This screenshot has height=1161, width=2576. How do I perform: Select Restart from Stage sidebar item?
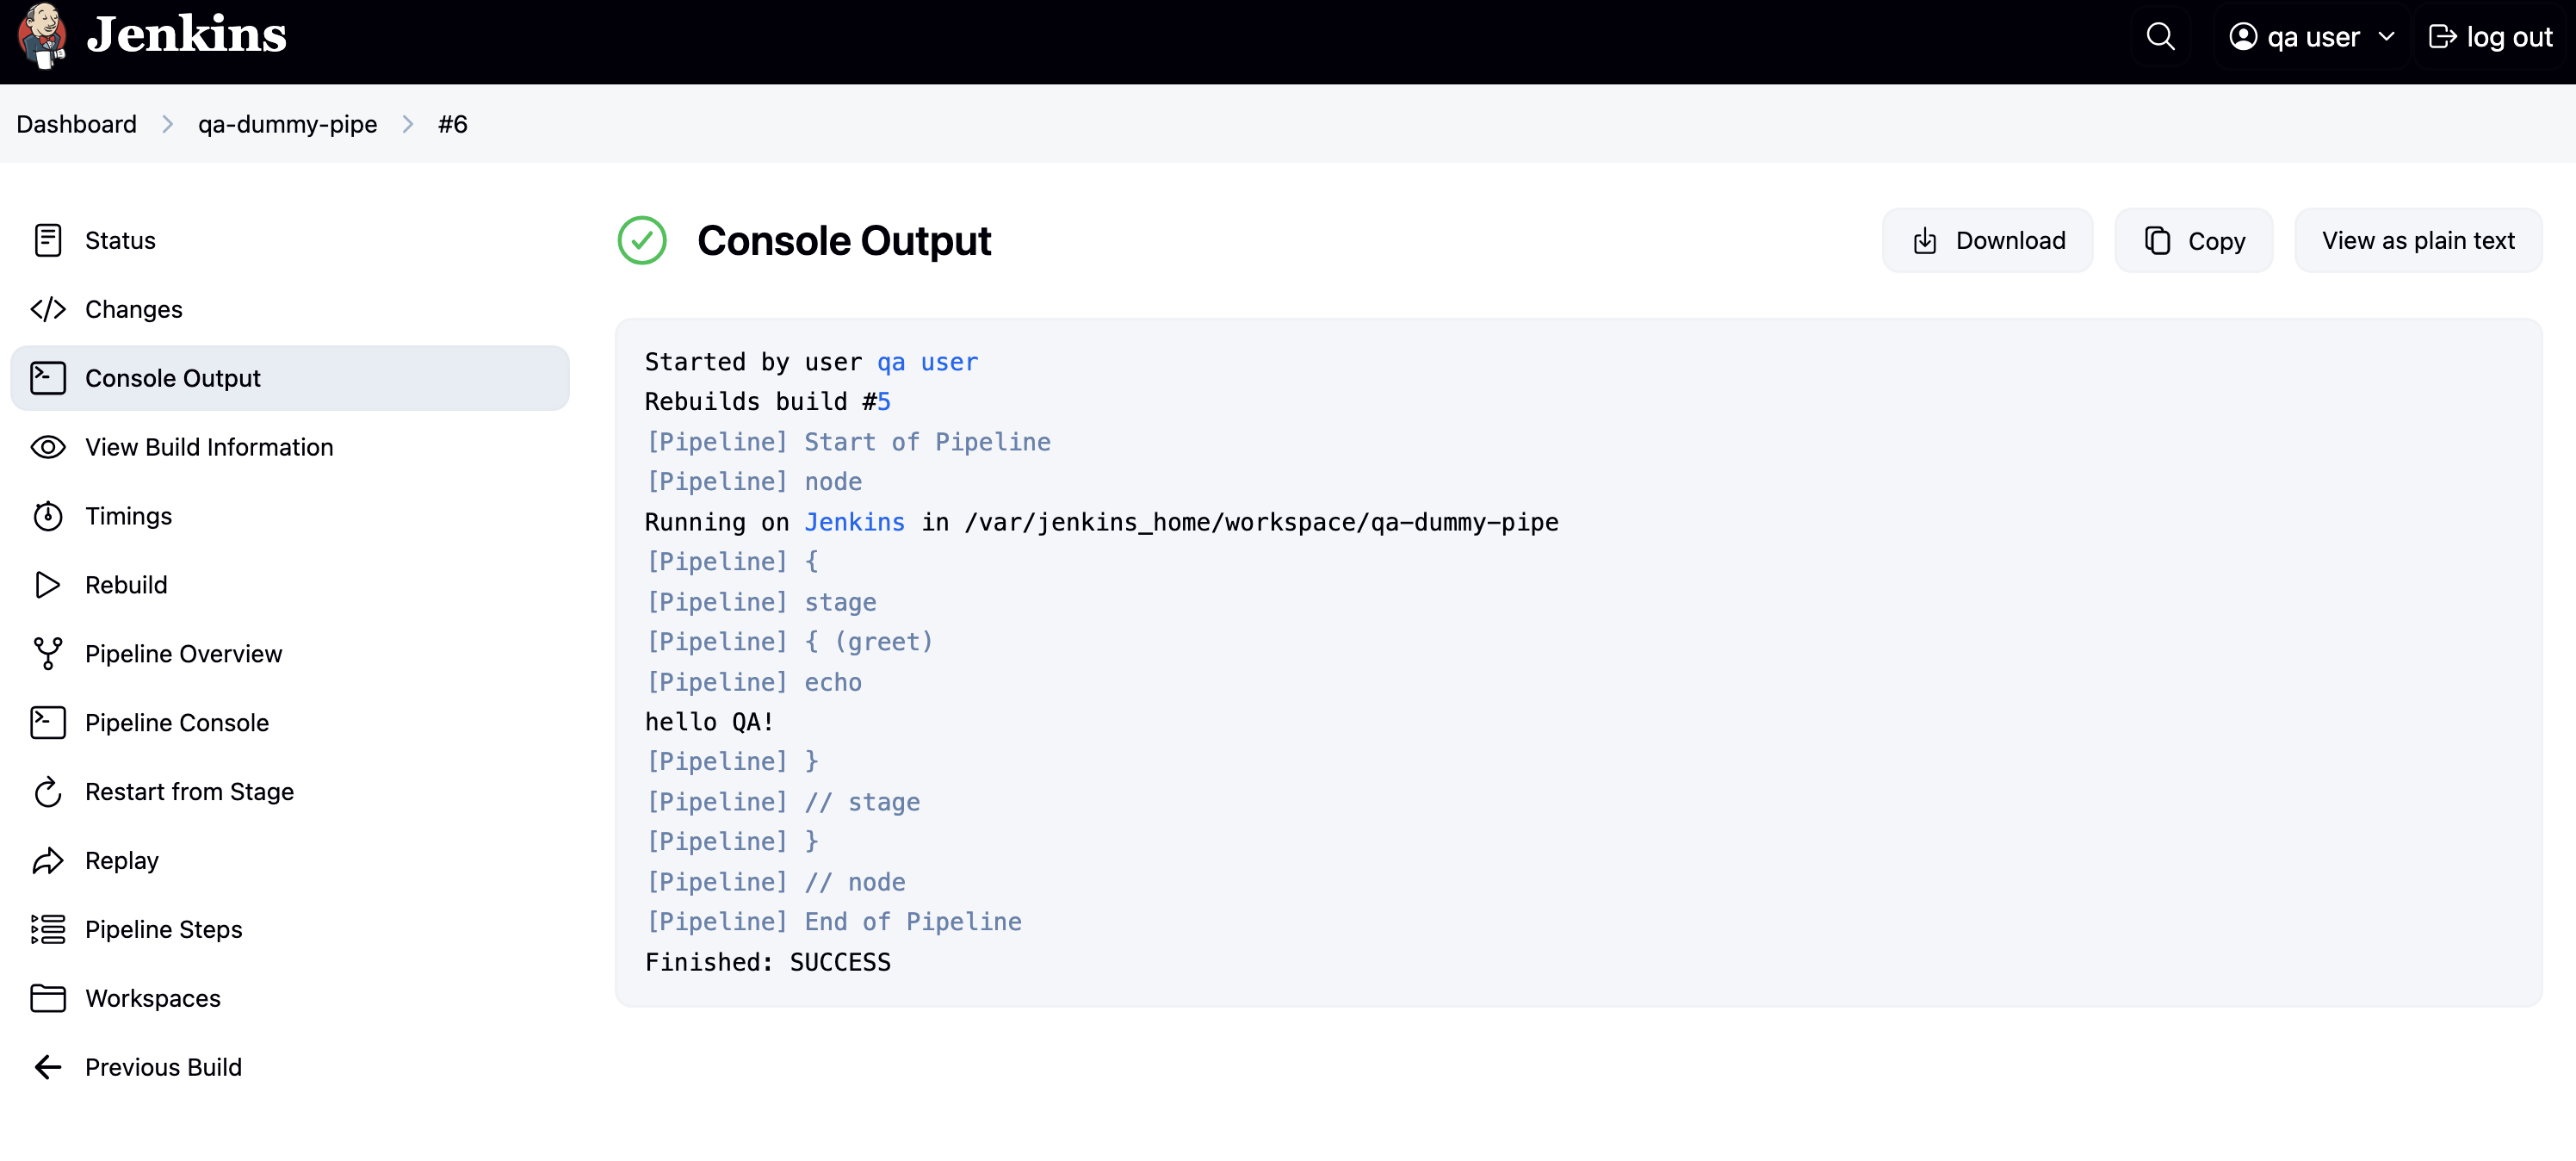pyautogui.click(x=189, y=792)
